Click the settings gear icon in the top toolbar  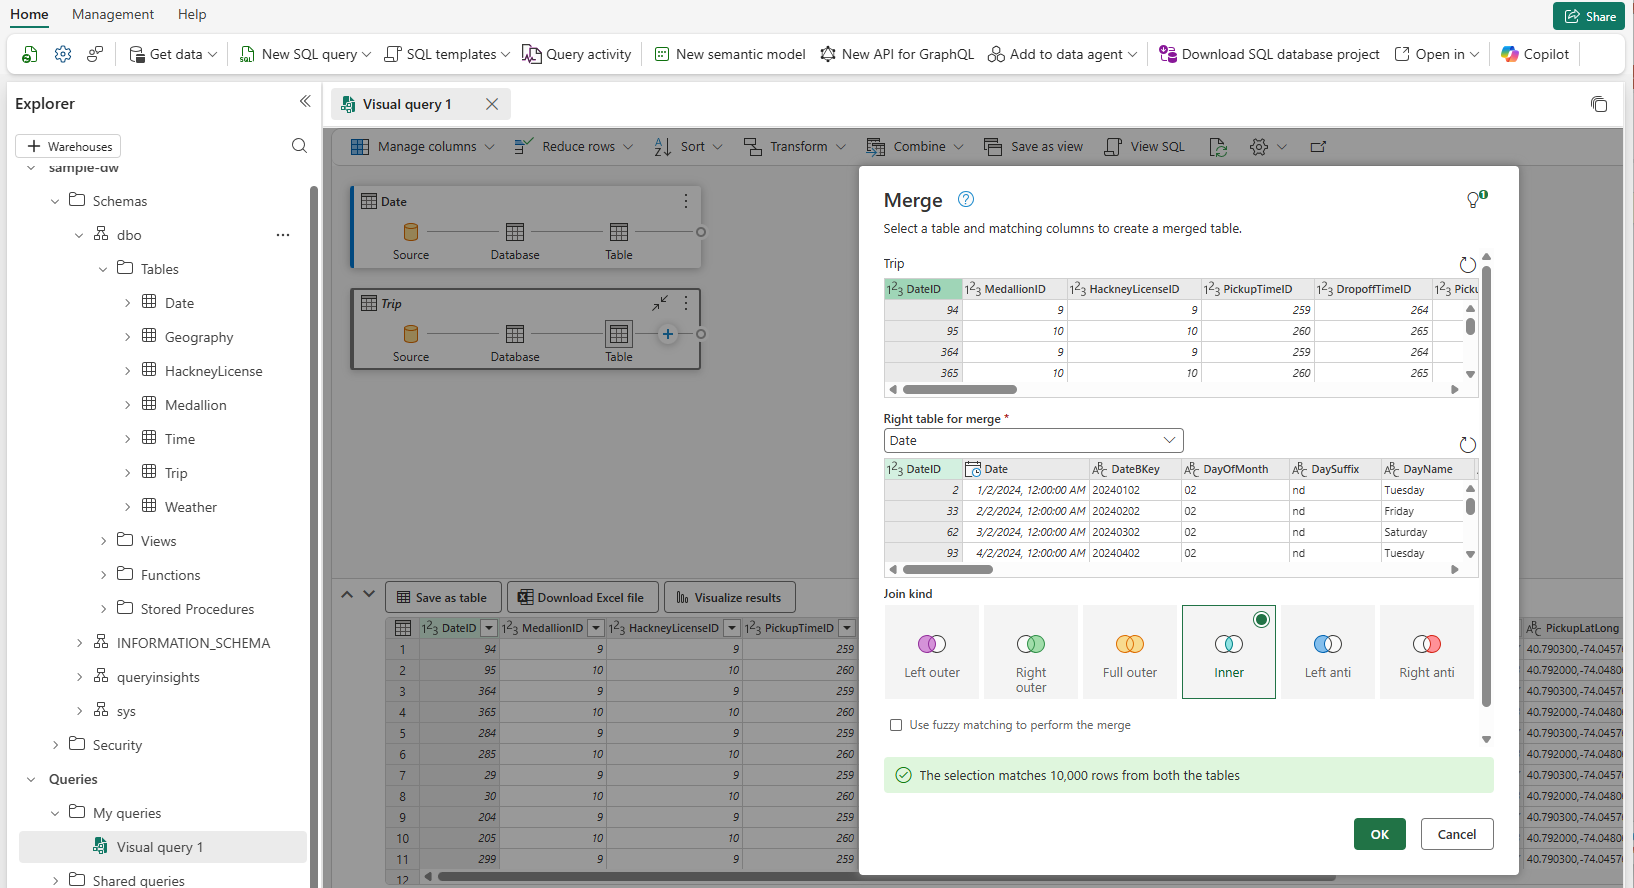pyautogui.click(x=63, y=54)
